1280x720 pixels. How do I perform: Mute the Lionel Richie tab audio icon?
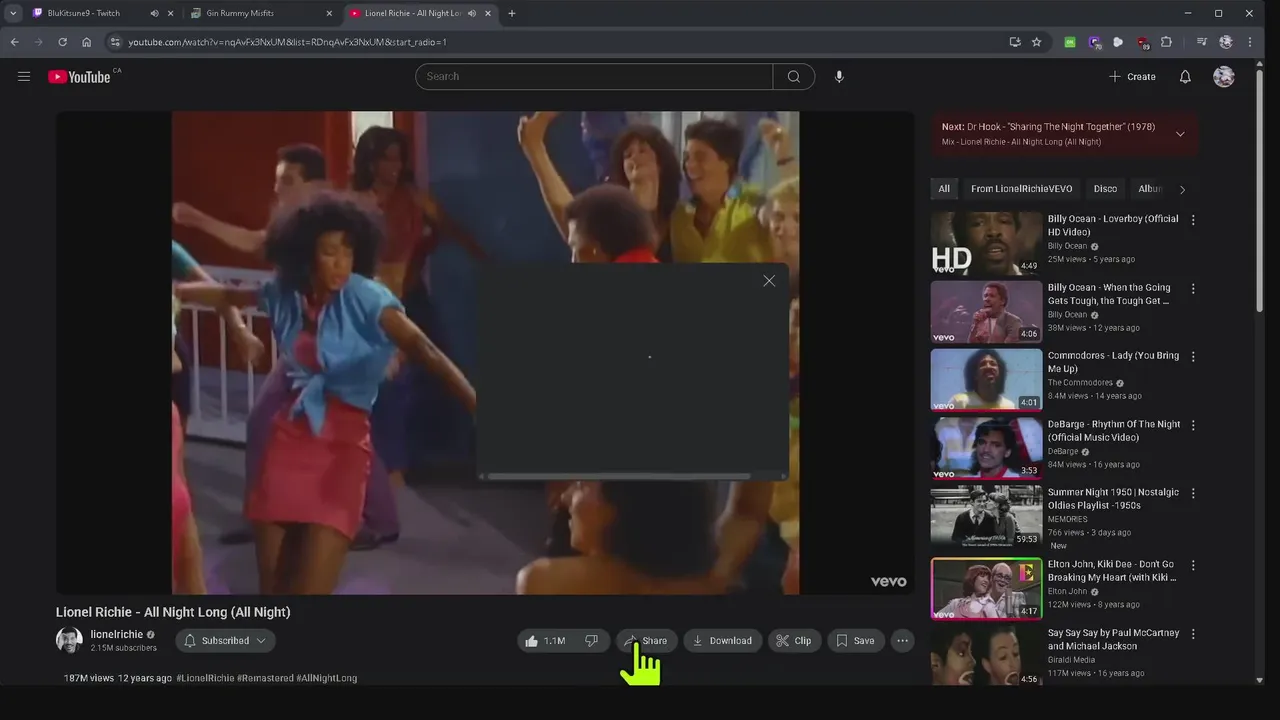point(472,13)
